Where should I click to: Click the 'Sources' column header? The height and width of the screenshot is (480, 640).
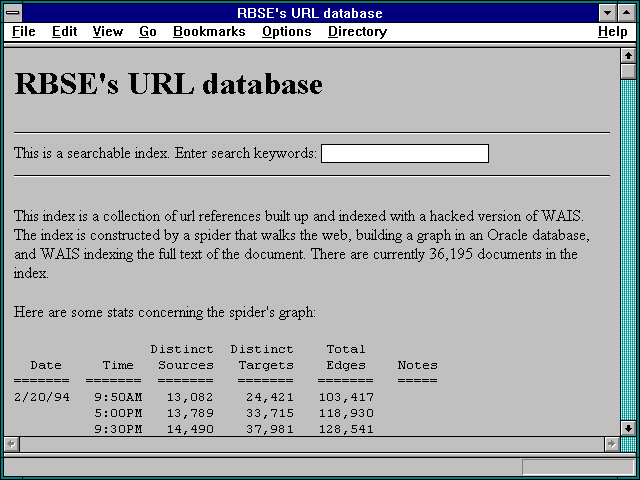(186, 365)
